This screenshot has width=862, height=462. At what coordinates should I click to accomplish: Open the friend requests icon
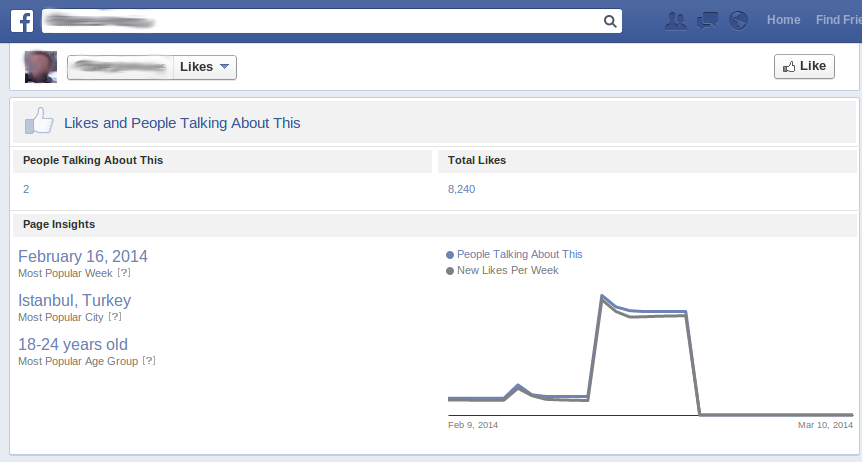click(x=676, y=20)
